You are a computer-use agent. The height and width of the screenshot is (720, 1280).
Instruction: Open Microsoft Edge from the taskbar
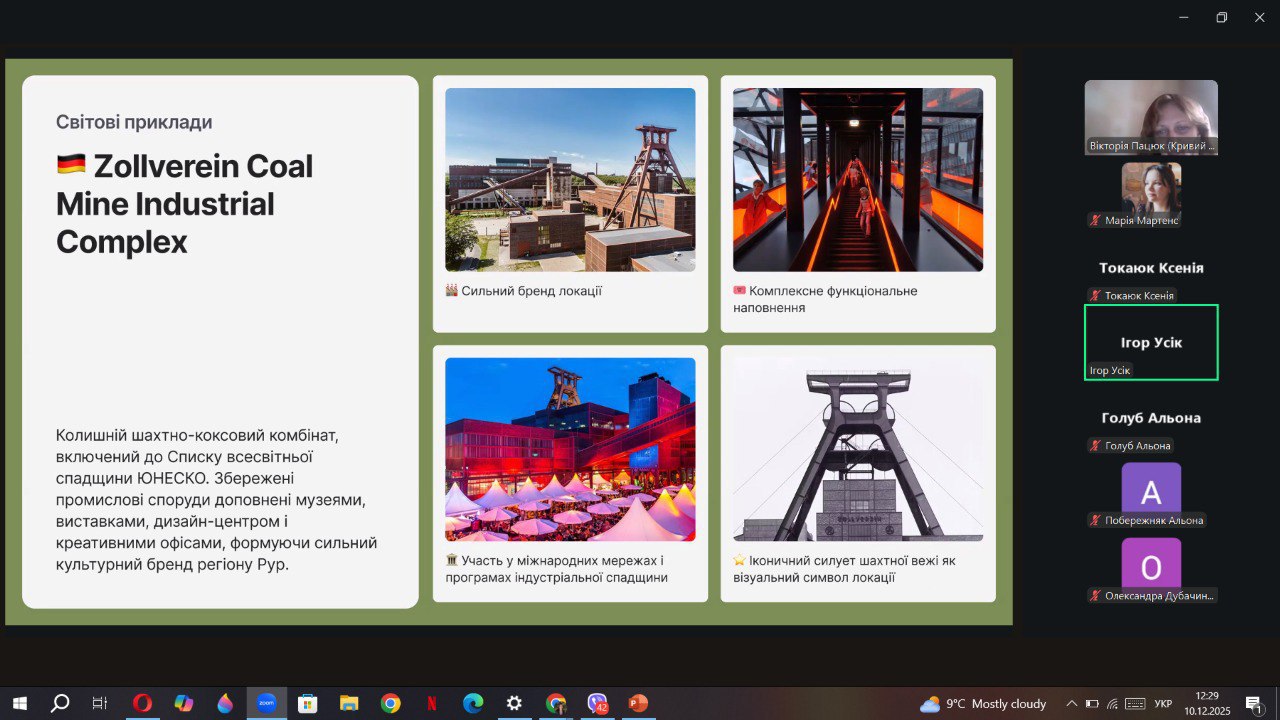[472, 703]
